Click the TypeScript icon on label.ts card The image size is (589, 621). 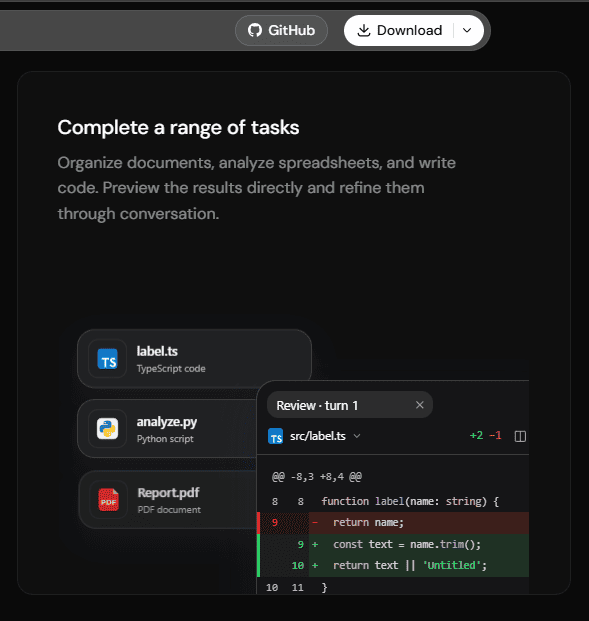[107, 359]
